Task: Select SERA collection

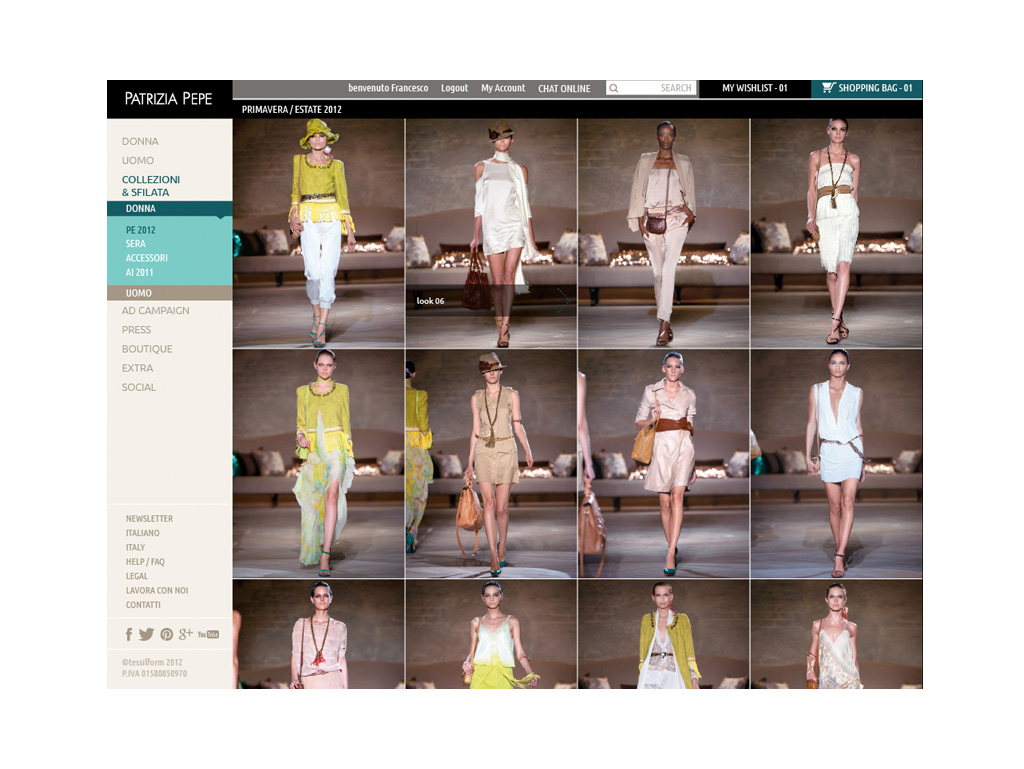Action: pyautogui.click(x=135, y=243)
